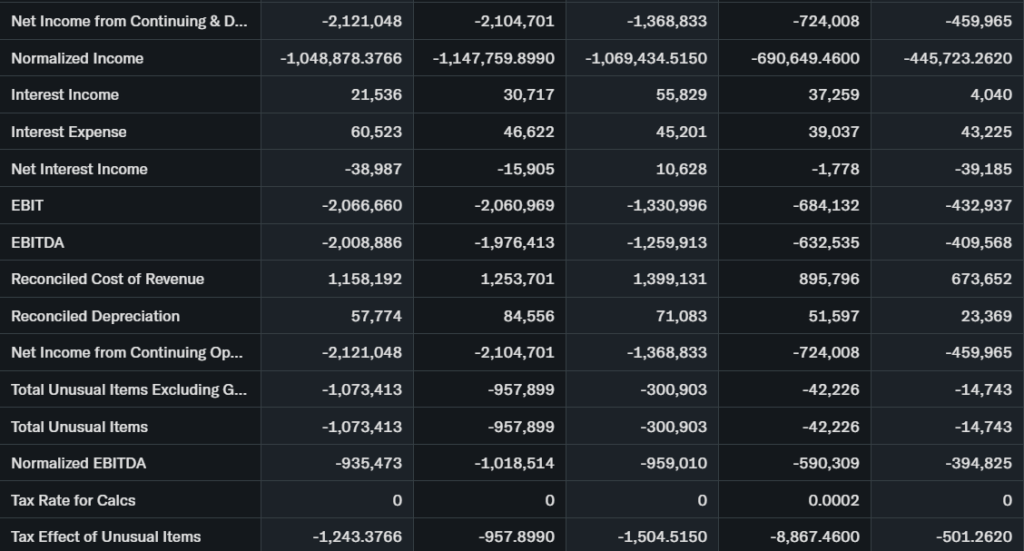The width and height of the screenshot is (1024, 551).
Task: Select the Reconciled Depreciation row label
Action: pyautogui.click(x=95, y=316)
